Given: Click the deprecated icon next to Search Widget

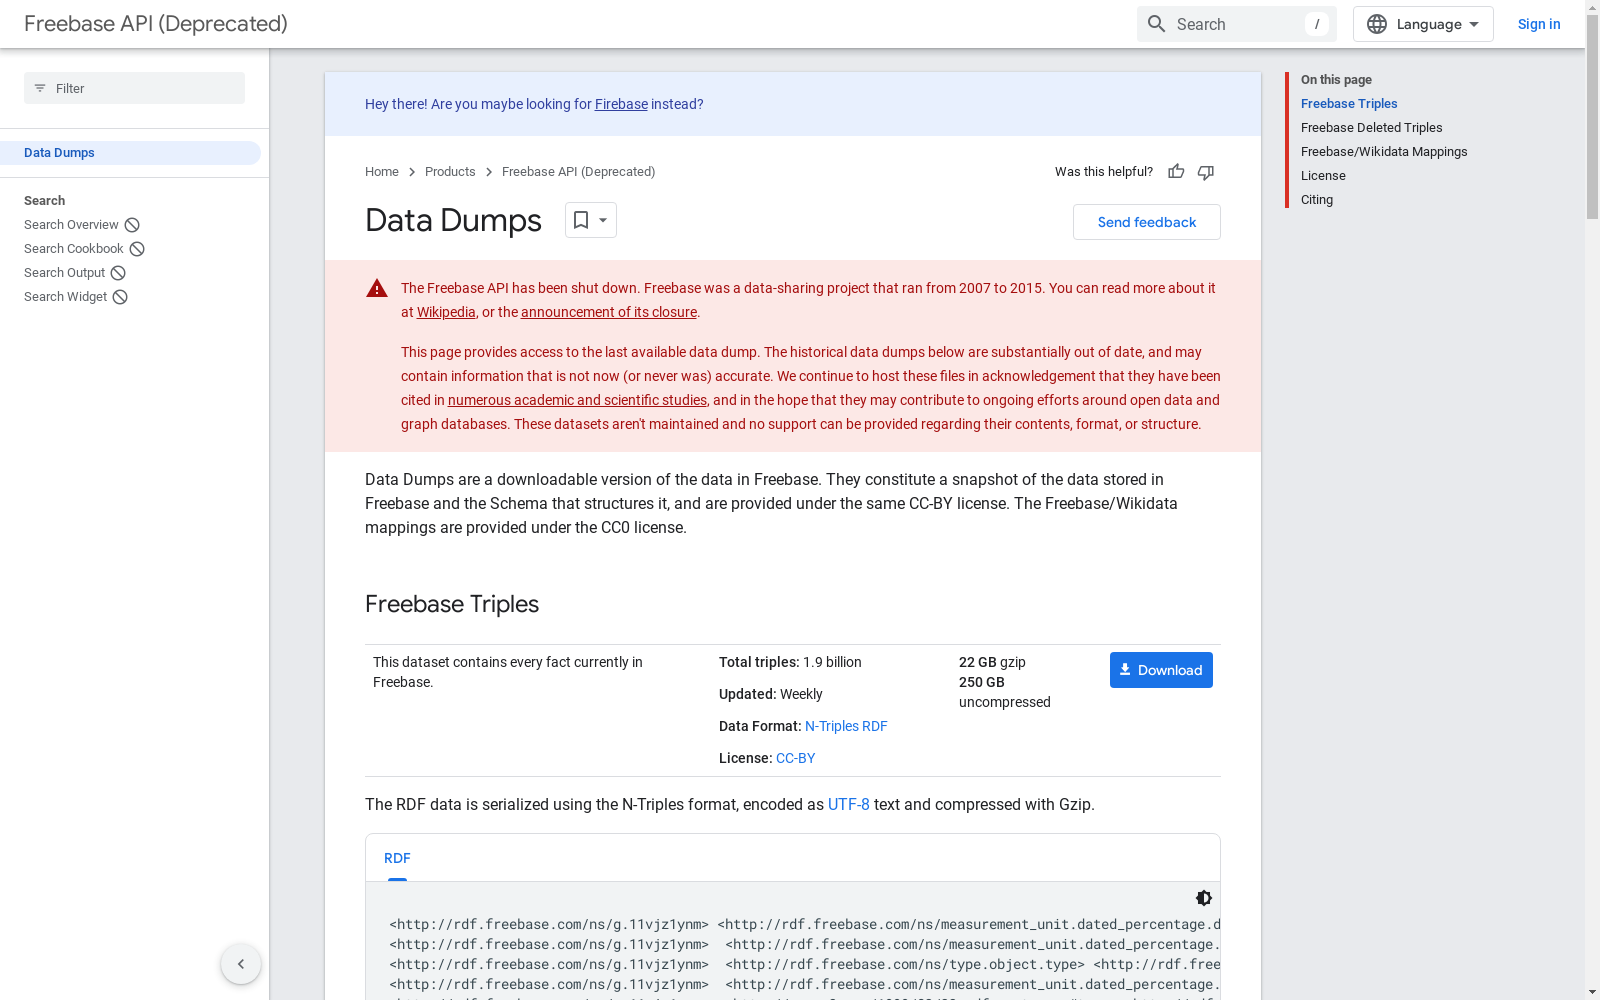Looking at the screenshot, I should point(120,297).
